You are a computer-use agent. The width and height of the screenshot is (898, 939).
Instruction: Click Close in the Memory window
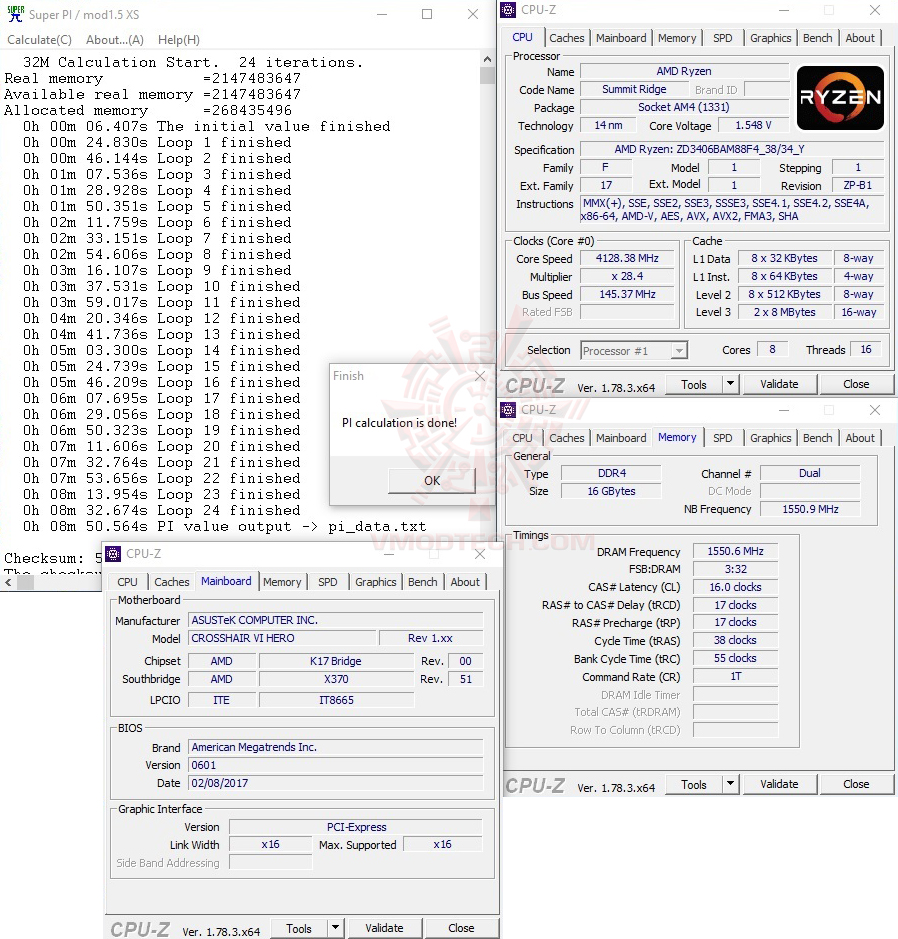[x=856, y=783]
